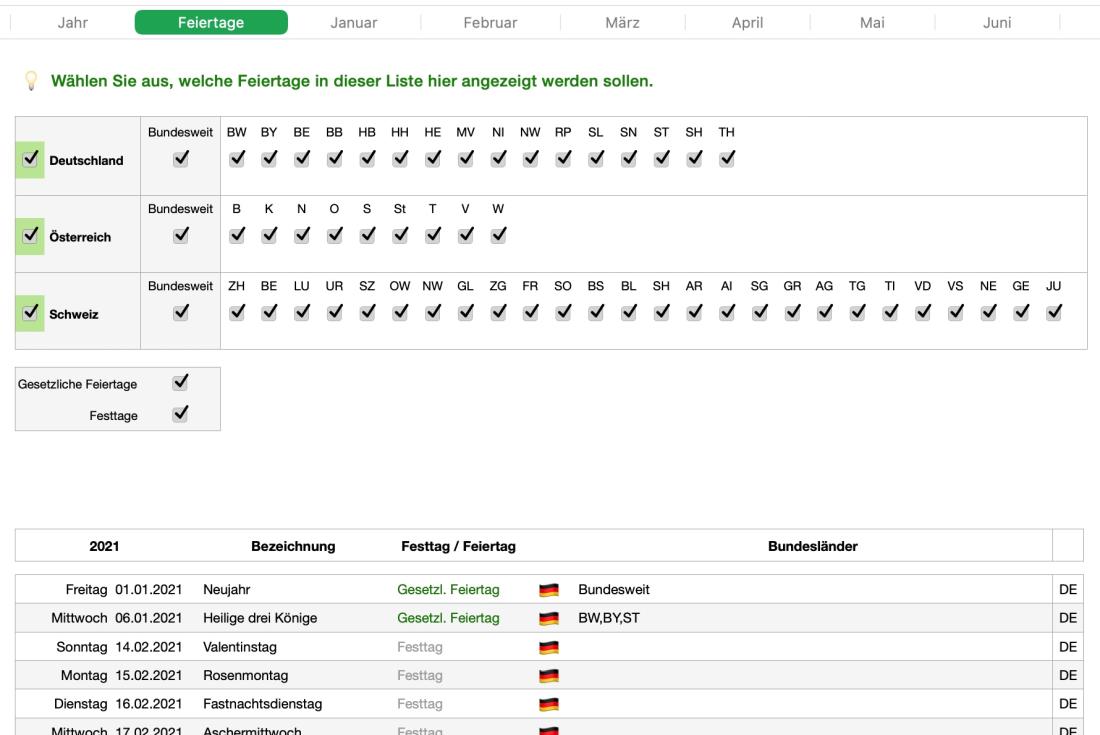The image size is (1100, 735).
Task: Toggle the ZH canton checkbox for Schweiz
Action: 238,312
